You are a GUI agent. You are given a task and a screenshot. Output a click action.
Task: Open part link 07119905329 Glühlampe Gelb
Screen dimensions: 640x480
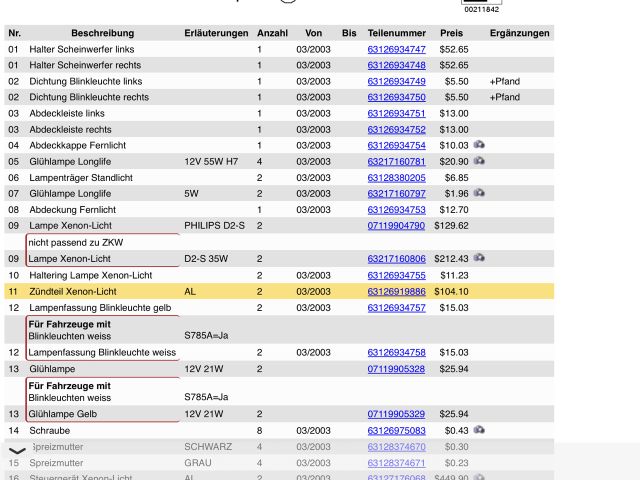[396, 414]
